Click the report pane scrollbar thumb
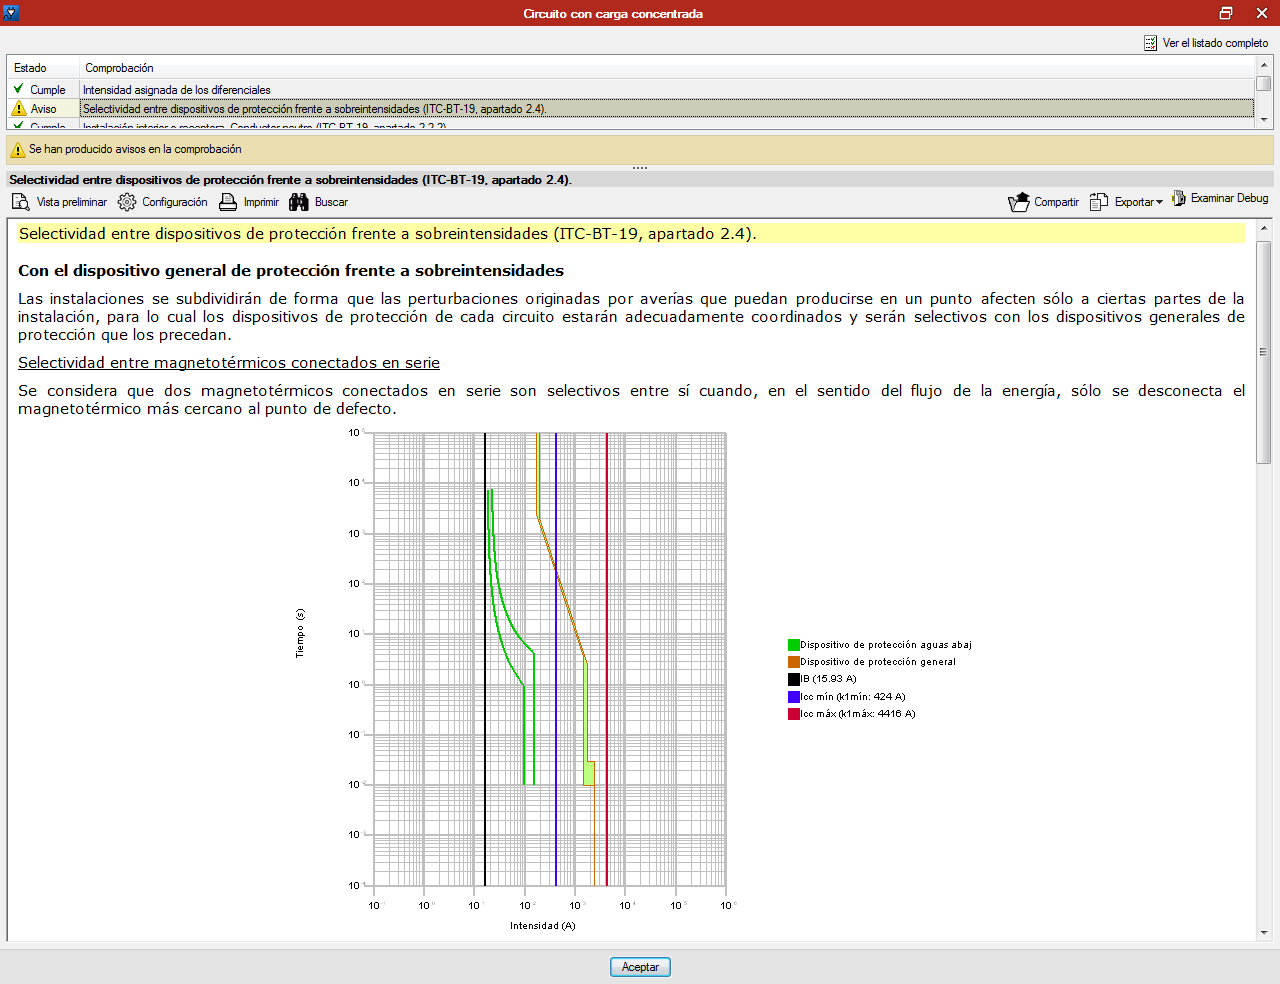The height and width of the screenshot is (984, 1280). coord(1264,351)
